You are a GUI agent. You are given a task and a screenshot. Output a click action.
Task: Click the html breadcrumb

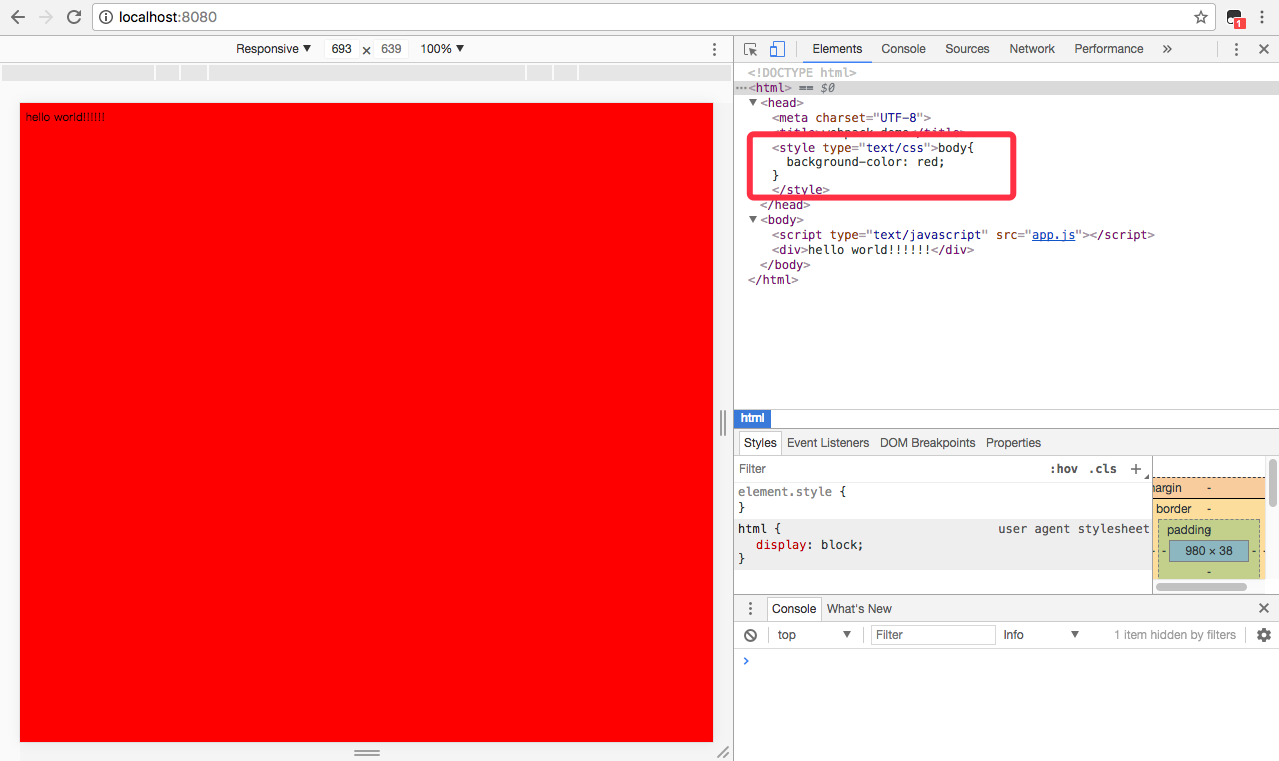coord(752,418)
